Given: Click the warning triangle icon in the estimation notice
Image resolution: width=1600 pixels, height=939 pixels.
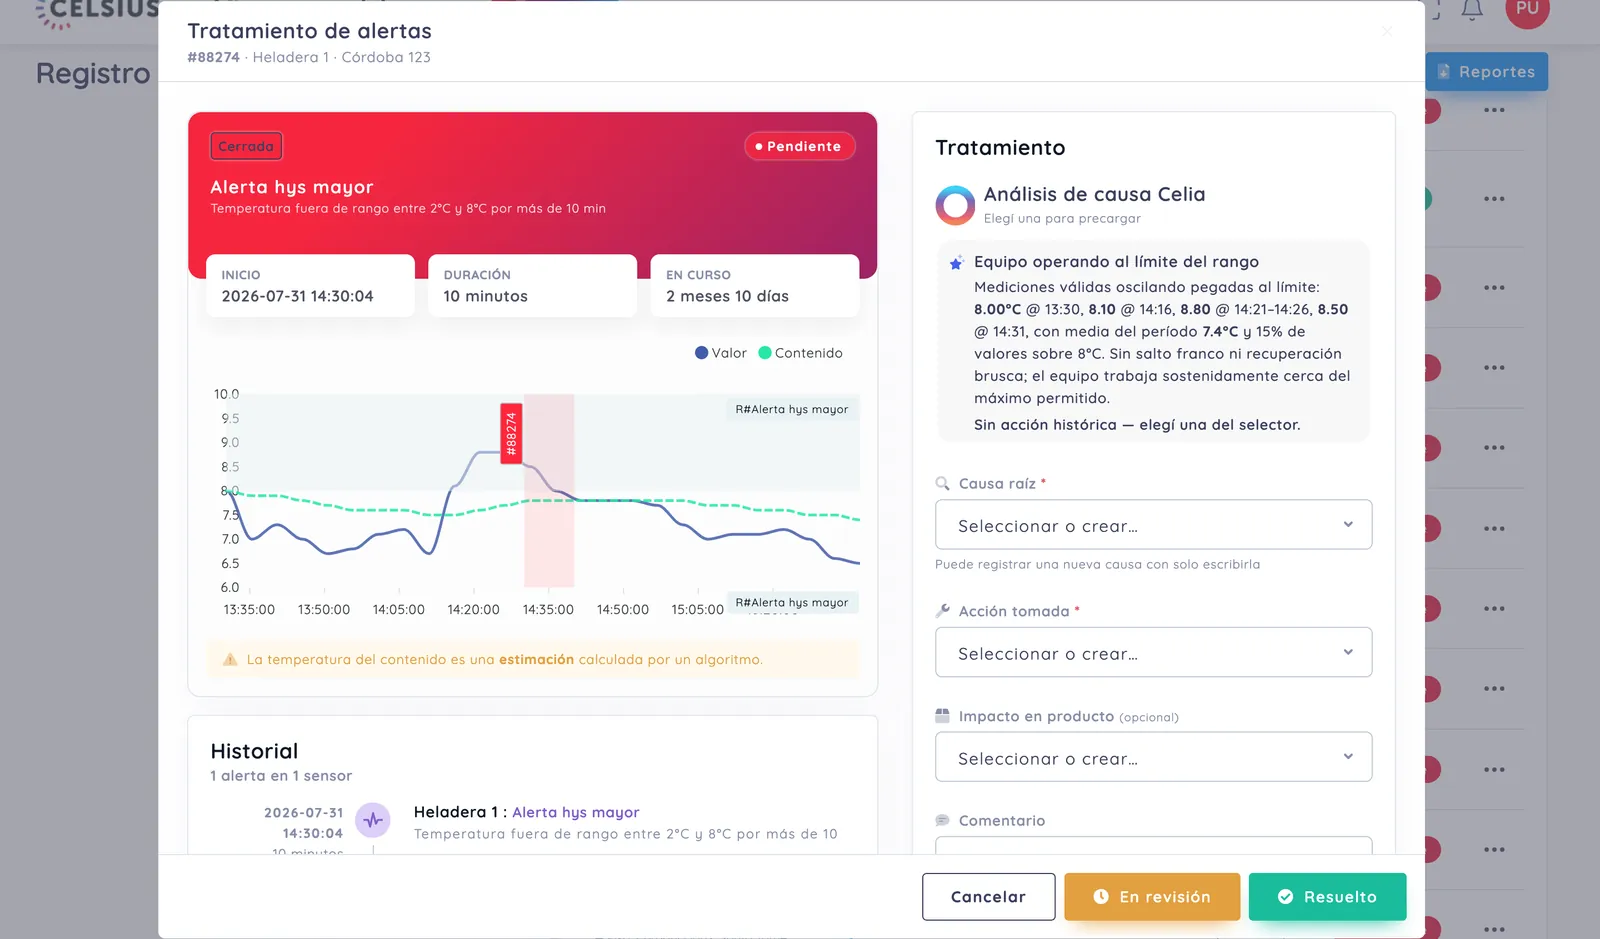Looking at the screenshot, I should tap(230, 660).
